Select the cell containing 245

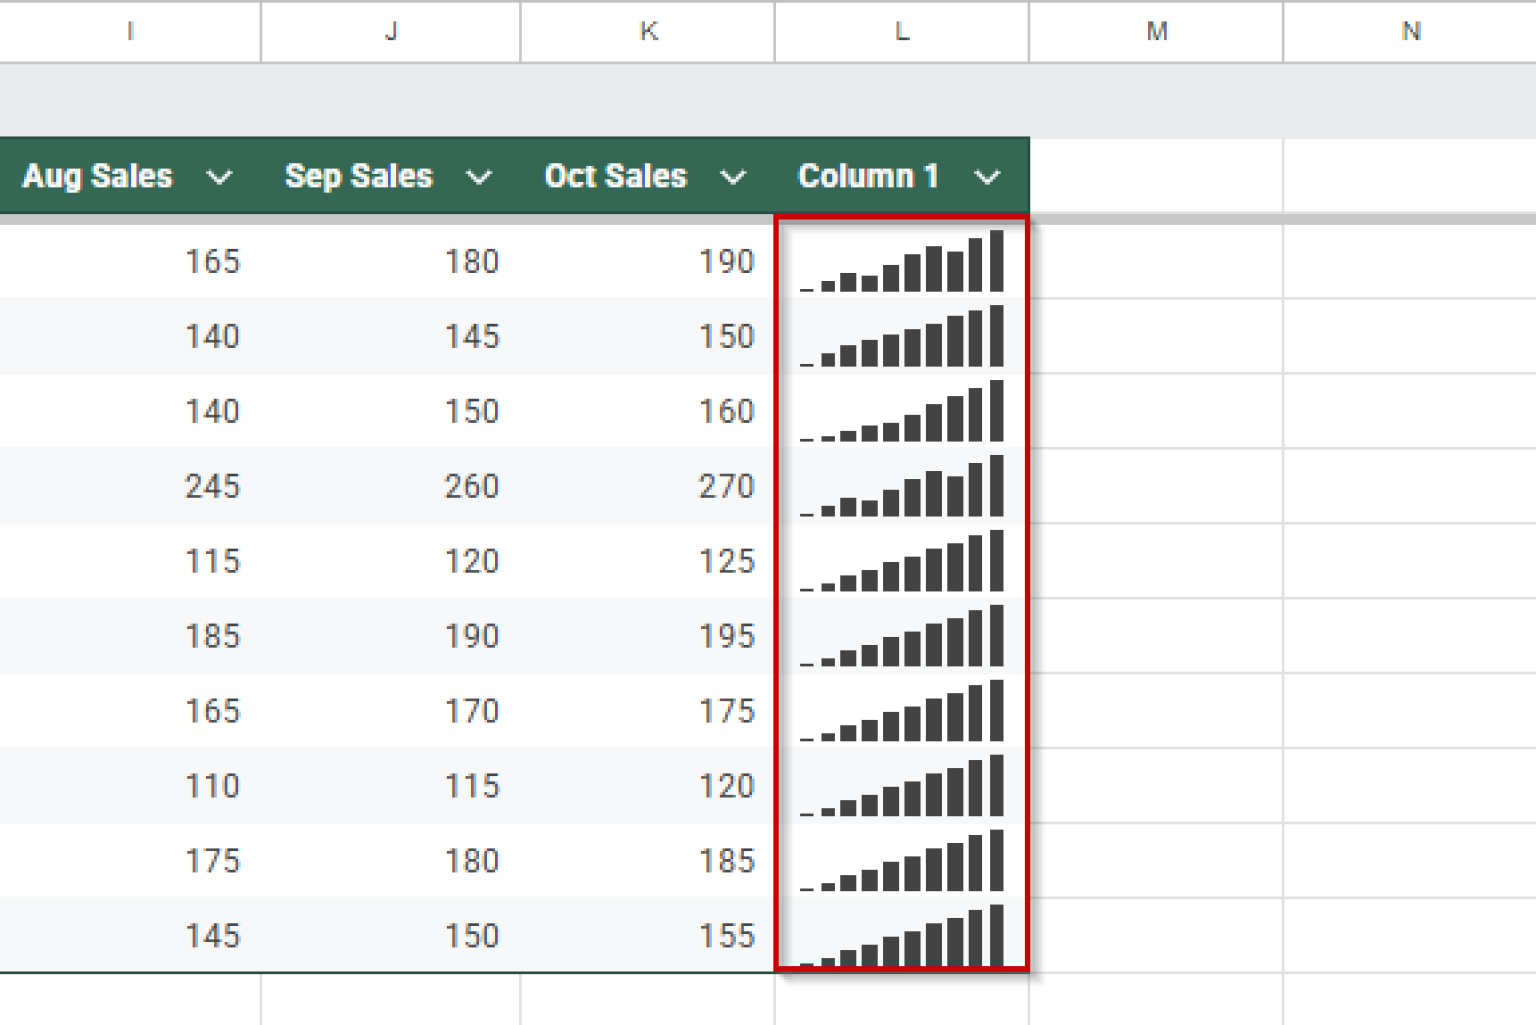[213, 486]
